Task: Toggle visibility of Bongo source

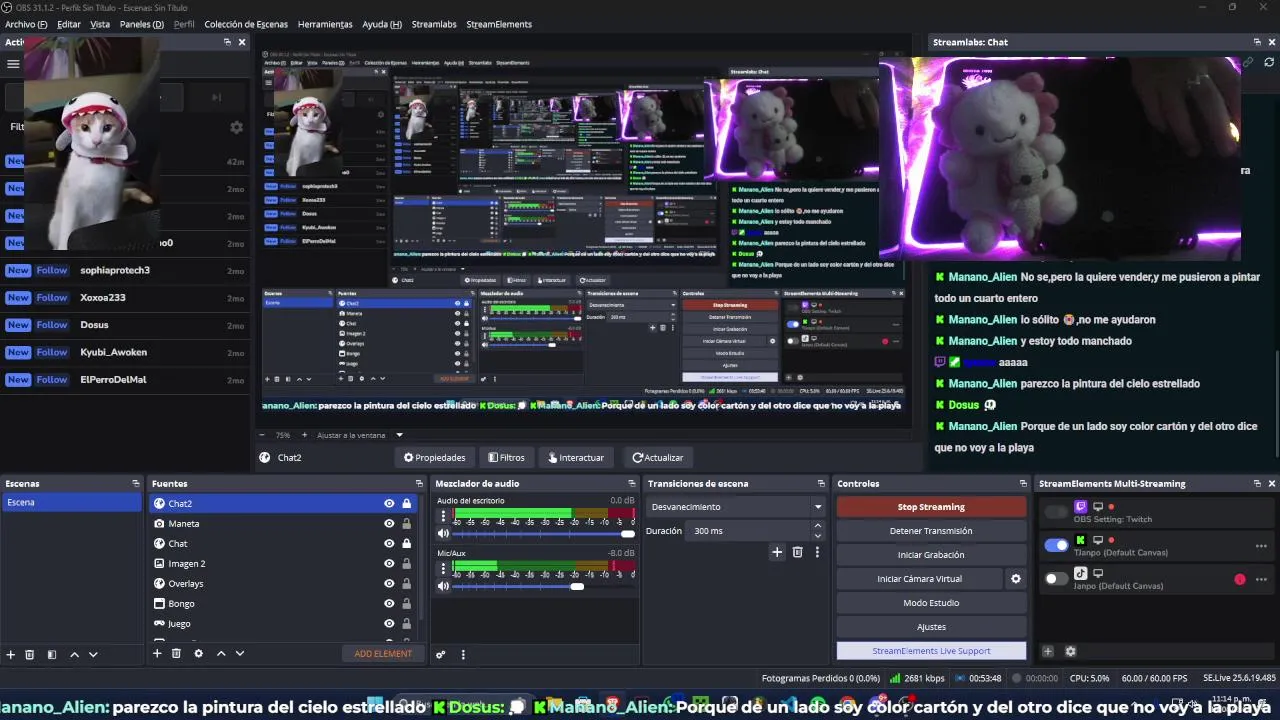Action: pyautogui.click(x=389, y=604)
